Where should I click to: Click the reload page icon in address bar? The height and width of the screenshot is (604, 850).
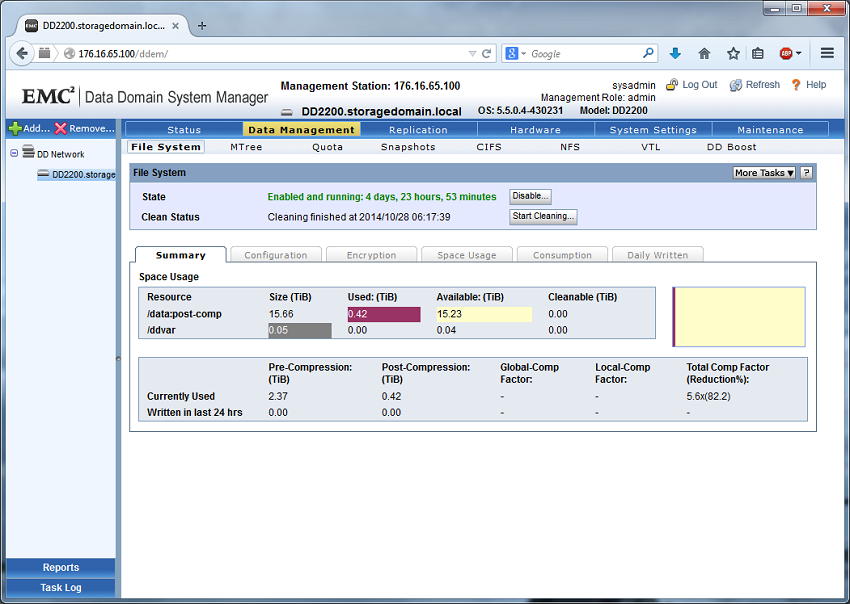click(x=486, y=54)
